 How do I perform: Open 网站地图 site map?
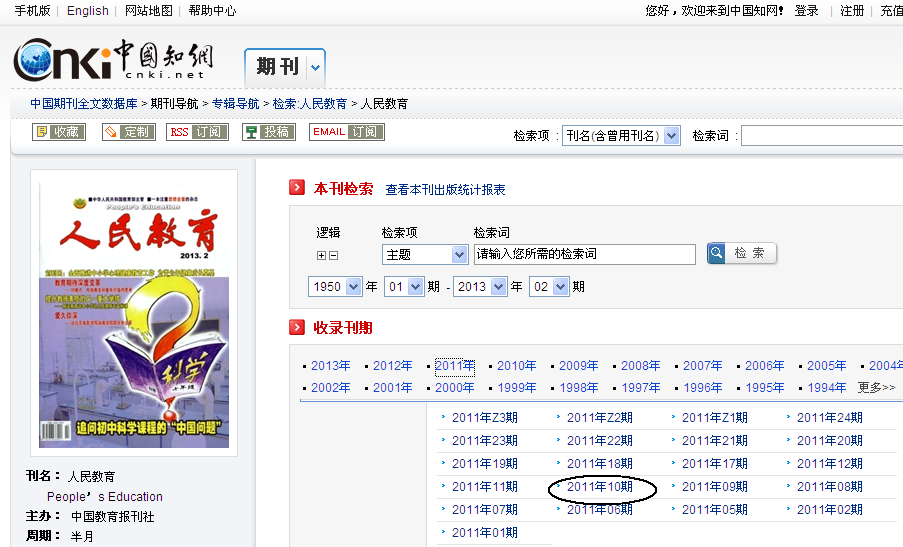[x=149, y=10]
